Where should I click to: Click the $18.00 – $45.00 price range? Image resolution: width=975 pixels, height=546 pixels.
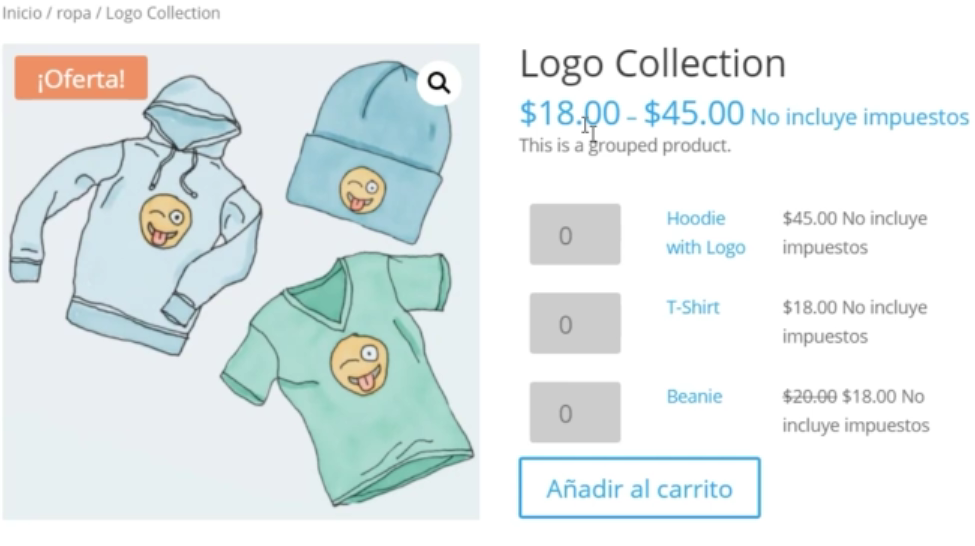(x=632, y=113)
